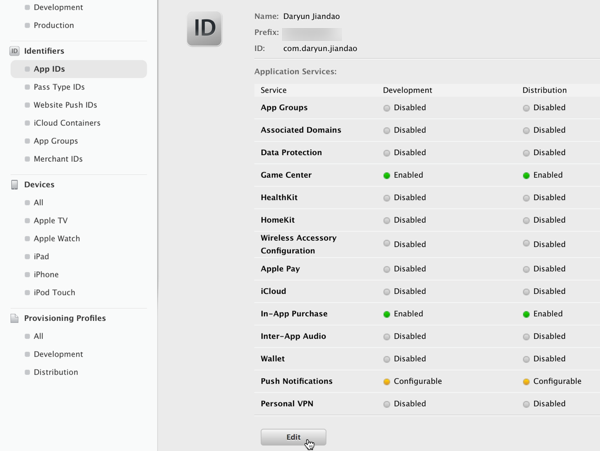Click the Identifiers section icon
This screenshot has height=451, width=600.
click(x=14, y=51)
